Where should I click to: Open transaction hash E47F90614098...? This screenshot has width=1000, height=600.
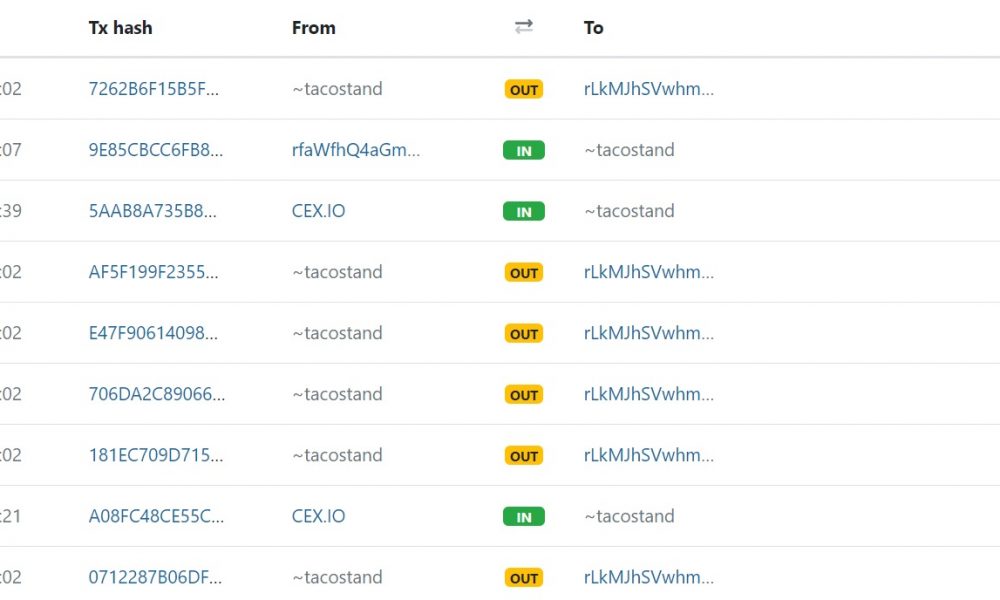[153, 333]
